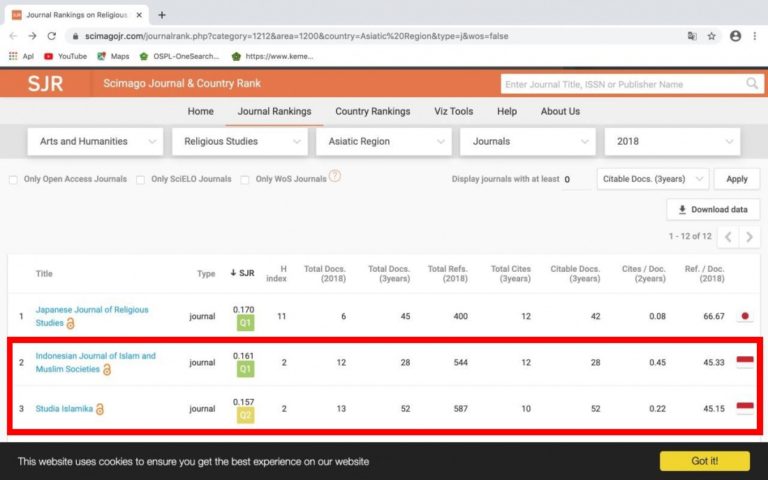
Task: Open the Maps bookmark
Action: [x=113, y=56]
